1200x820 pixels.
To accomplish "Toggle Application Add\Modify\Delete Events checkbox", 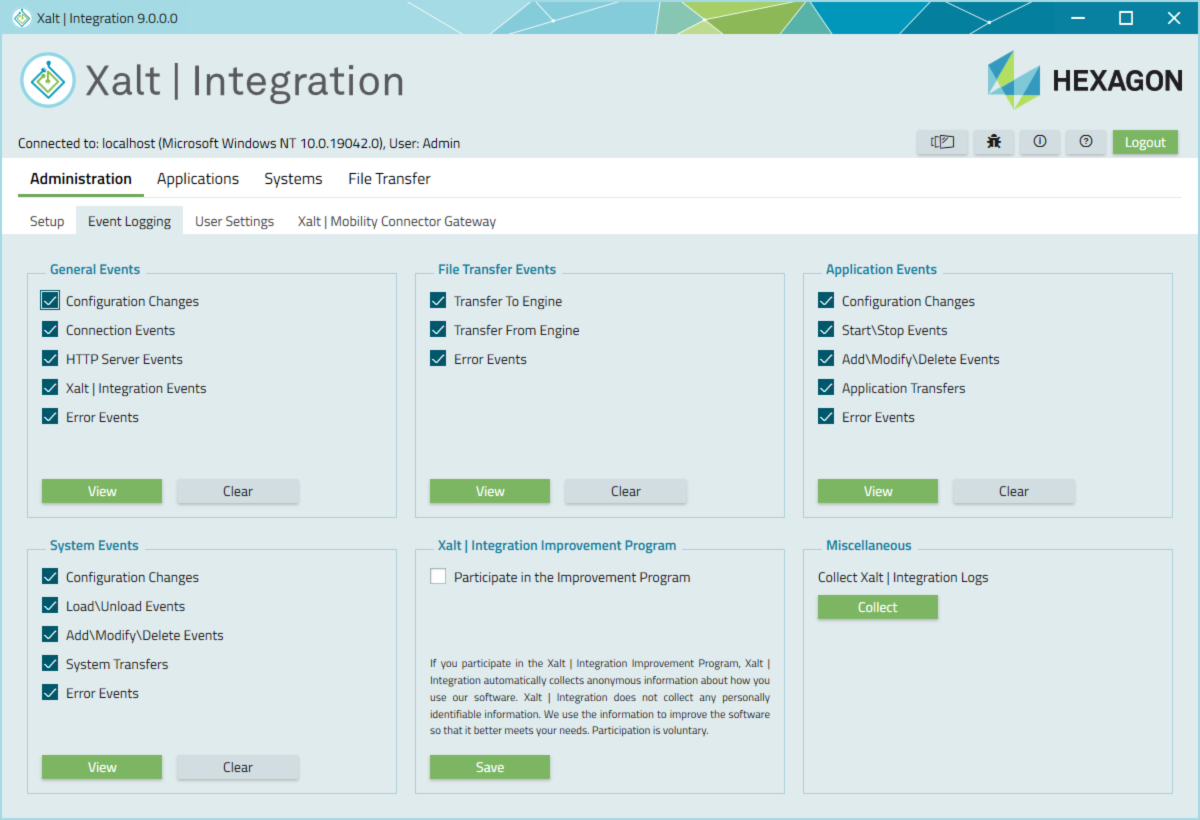I will [826, 358].
